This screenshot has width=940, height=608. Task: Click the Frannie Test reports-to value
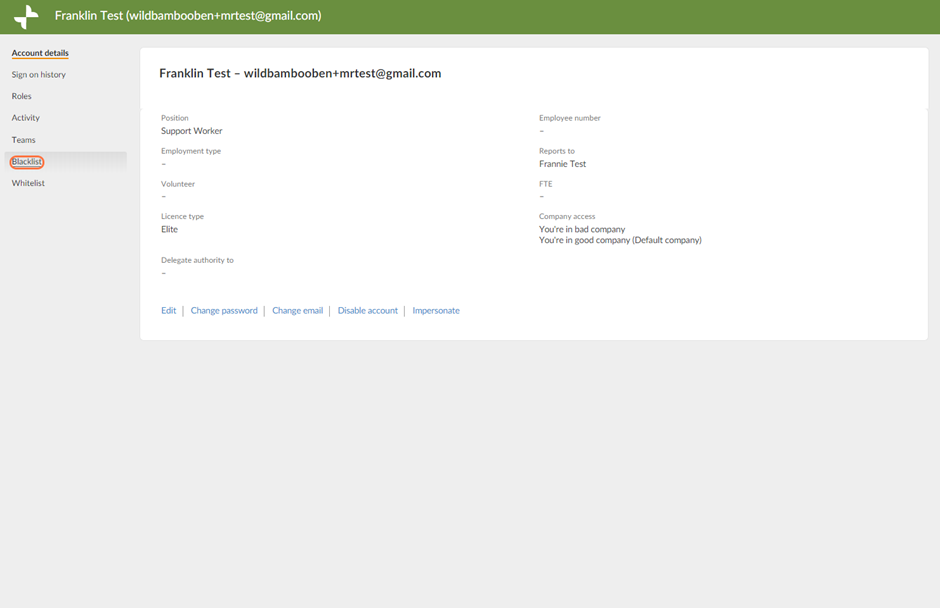click(562, 164)
